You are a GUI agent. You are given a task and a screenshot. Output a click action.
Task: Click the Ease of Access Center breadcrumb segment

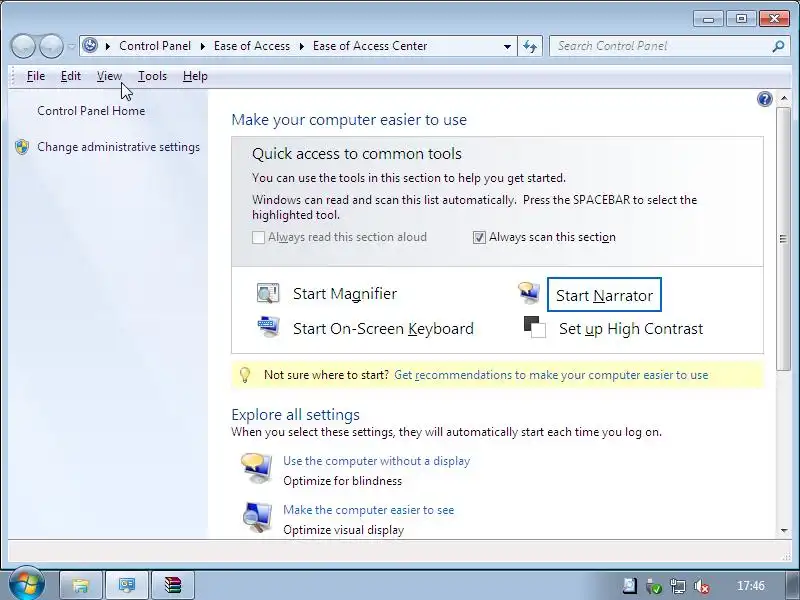(370, 46)
